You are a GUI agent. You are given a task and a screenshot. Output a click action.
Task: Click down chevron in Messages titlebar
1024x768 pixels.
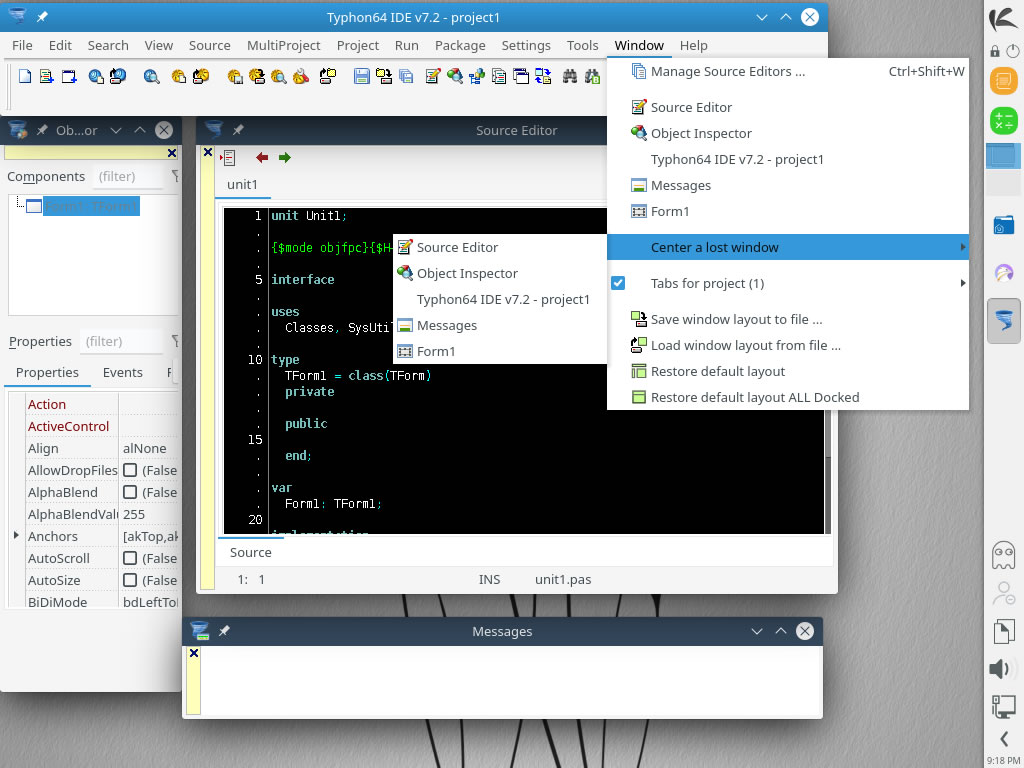click(757, 631)
